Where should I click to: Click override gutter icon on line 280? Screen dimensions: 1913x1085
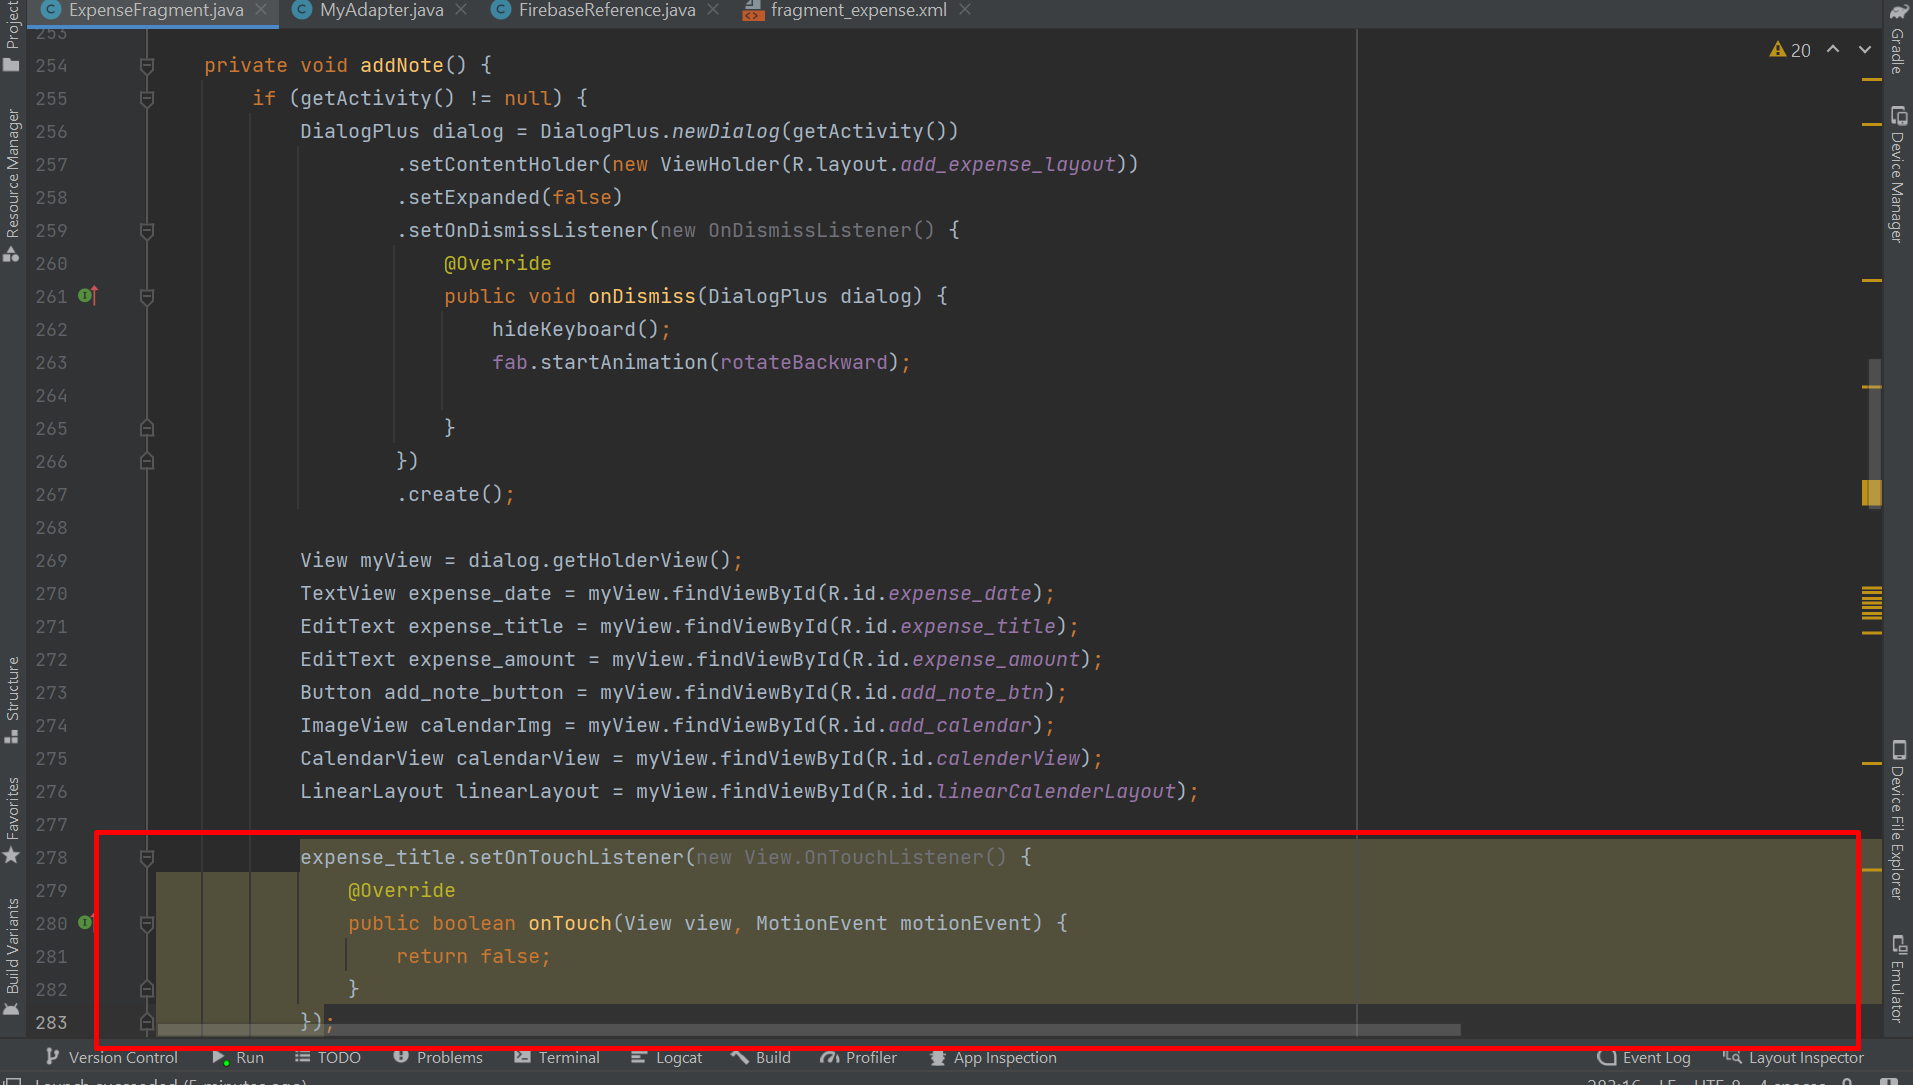tap(85, 922)
